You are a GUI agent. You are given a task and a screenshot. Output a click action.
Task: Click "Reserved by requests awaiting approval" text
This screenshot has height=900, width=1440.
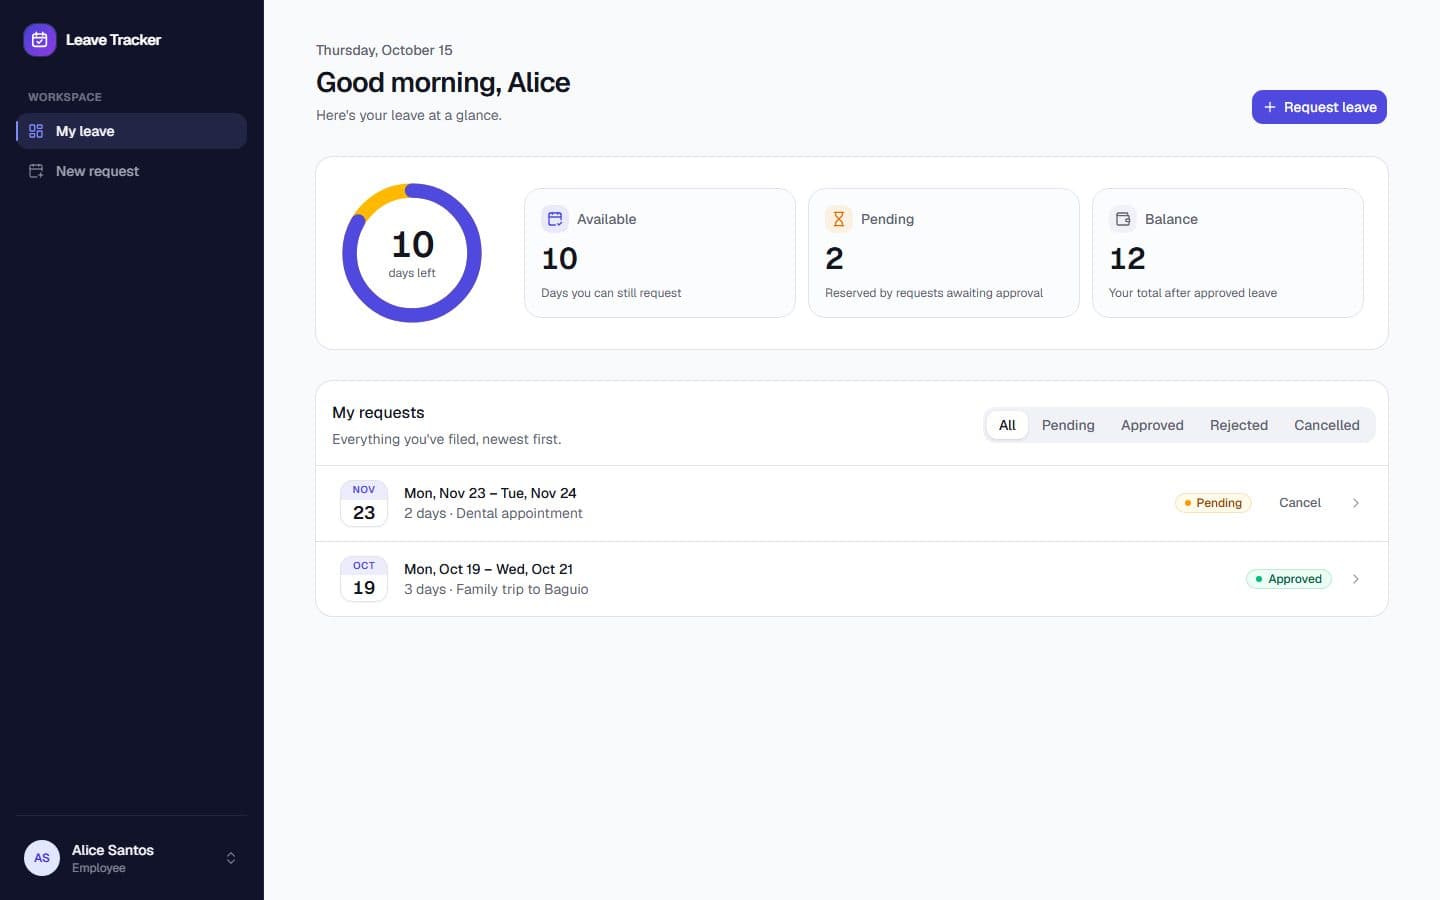coord(934,293)
